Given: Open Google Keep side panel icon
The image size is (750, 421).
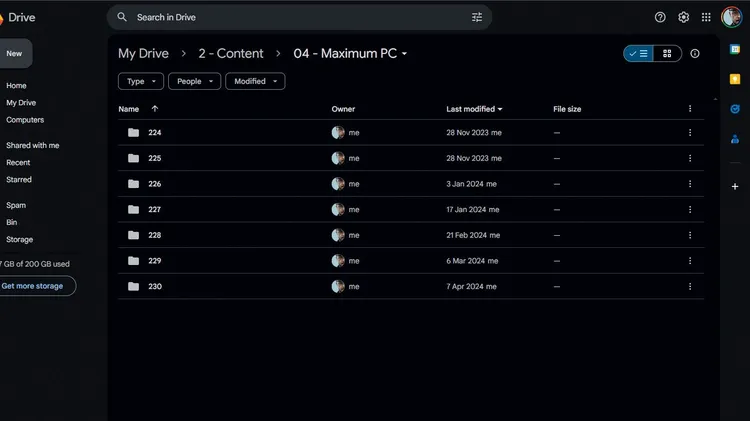Looking at the screenshot, I should pyautogui.click(x=735, y=79).
